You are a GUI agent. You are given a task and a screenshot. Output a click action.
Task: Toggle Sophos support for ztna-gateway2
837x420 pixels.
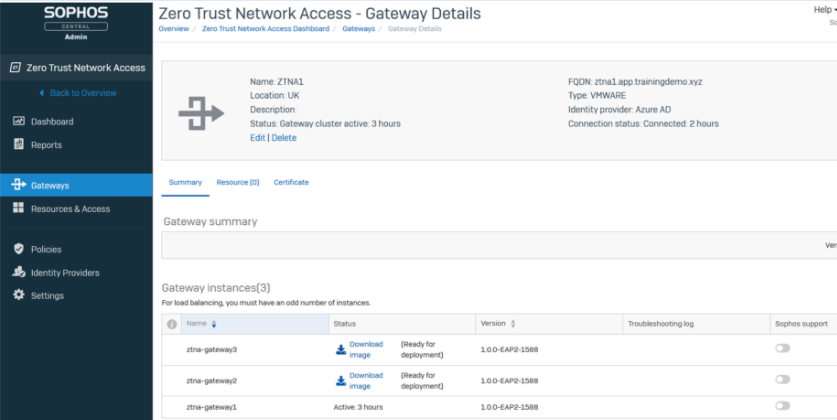point(783,379)
